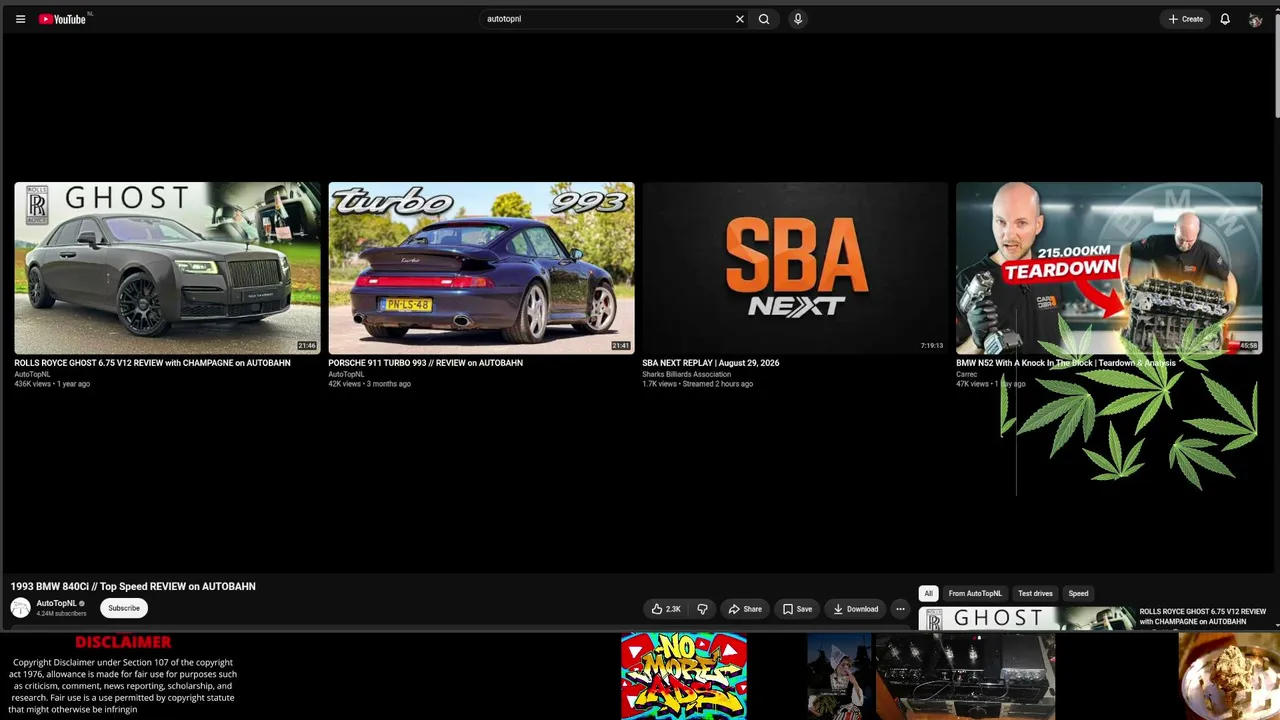
Task: Select the Test drives chip
Action: pos(1035,593)
